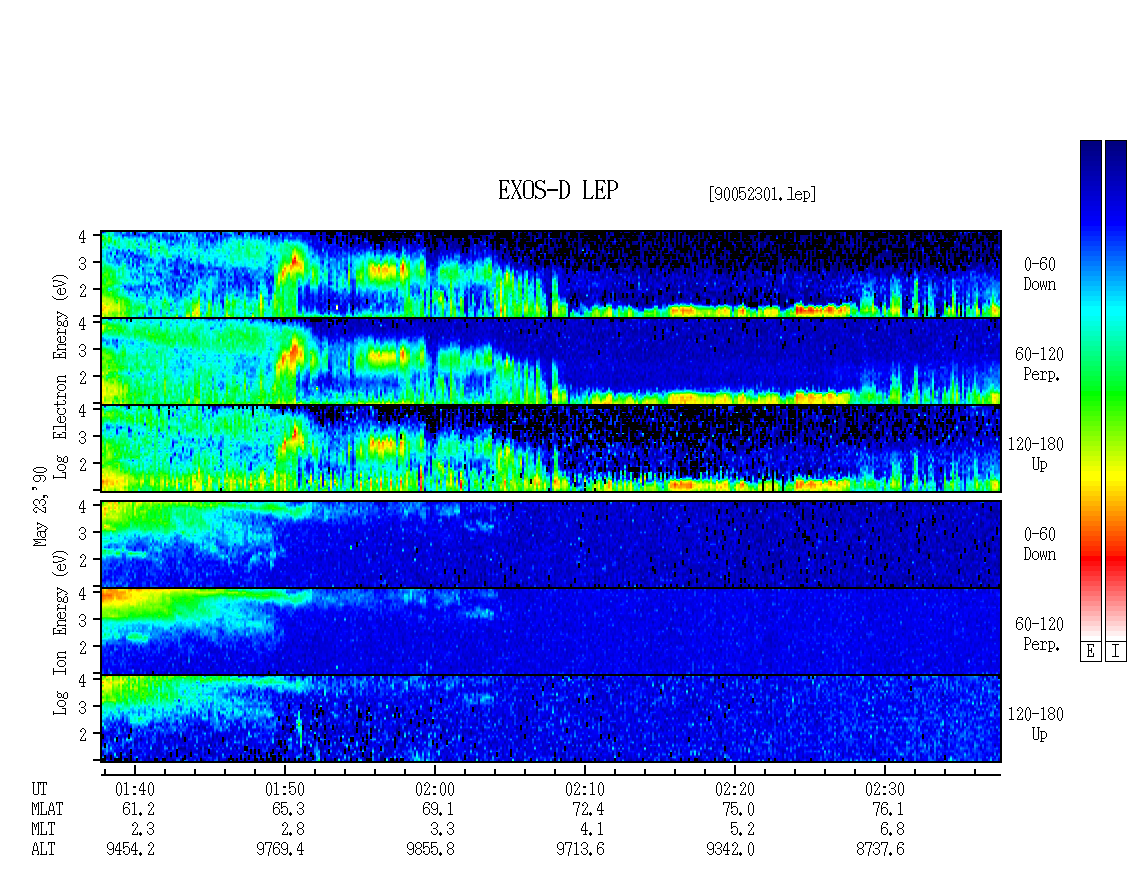
Task: Click the MLT value 6.8
Action: (x=892, y=830)
